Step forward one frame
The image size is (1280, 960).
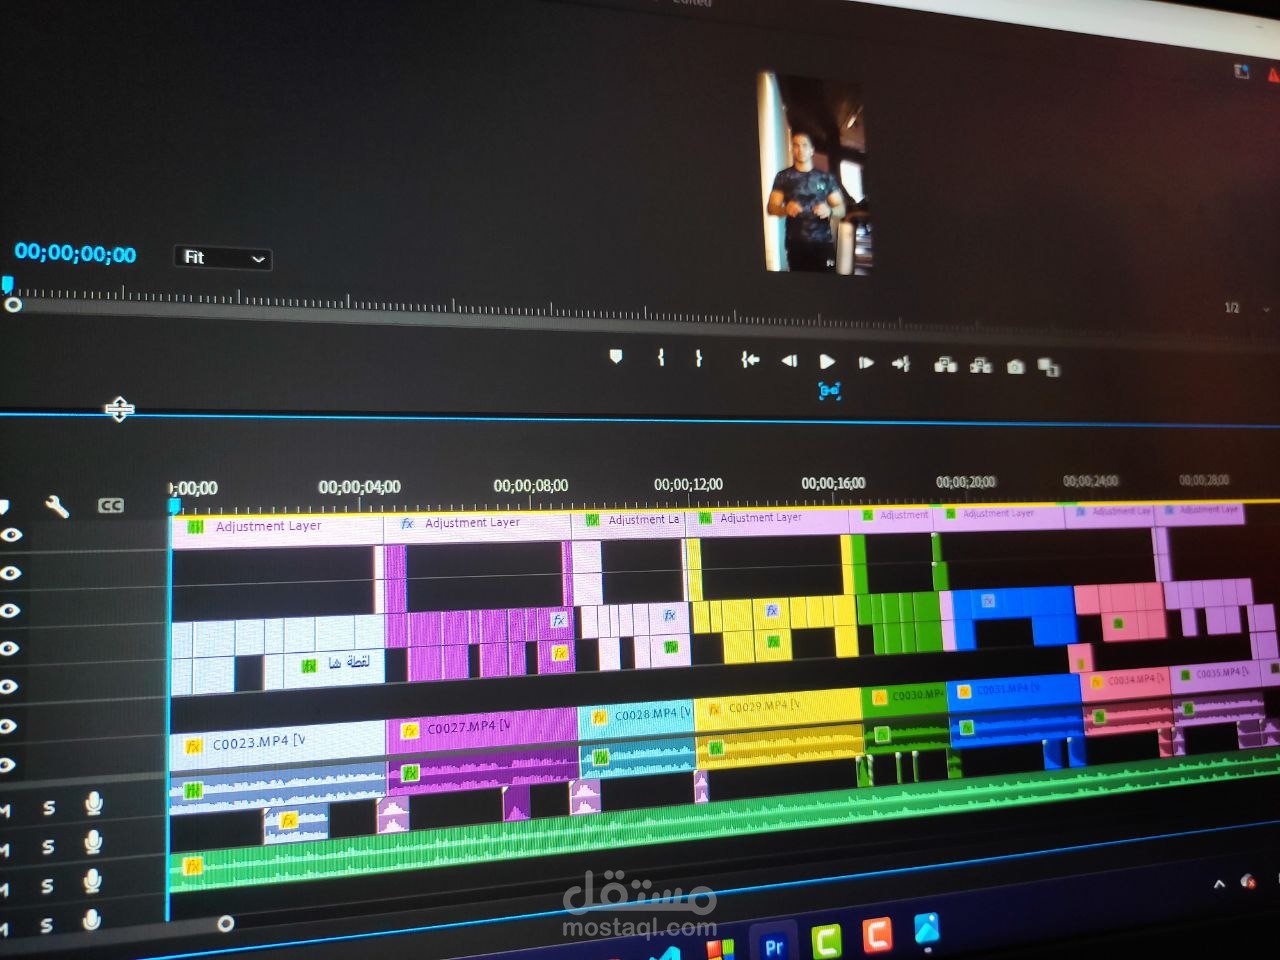tap(866, 362)
